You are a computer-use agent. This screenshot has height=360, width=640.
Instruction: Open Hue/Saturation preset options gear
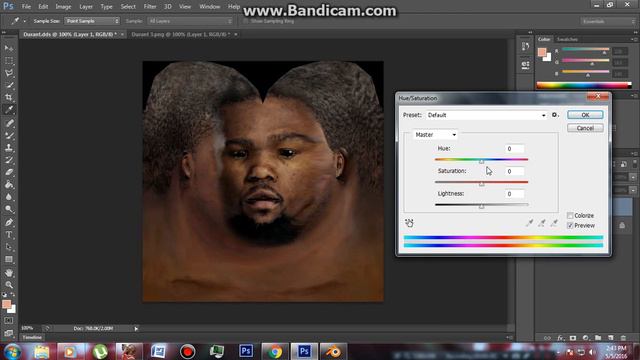click(554, 115)
